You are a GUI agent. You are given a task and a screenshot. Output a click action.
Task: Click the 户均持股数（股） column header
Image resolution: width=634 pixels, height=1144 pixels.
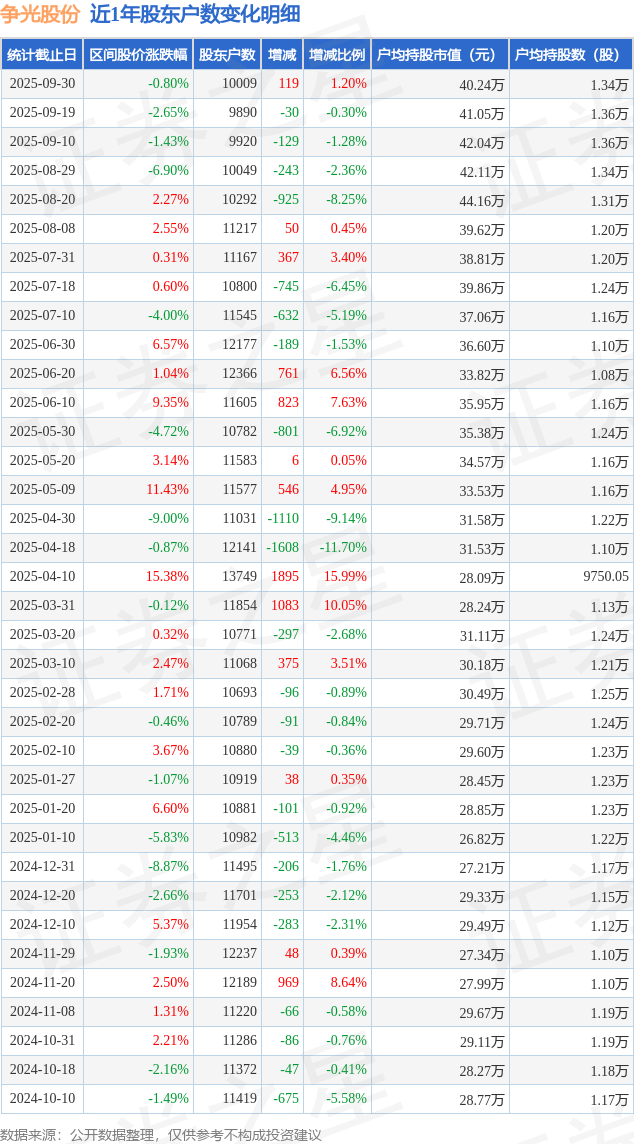click(x=570, y=55)
